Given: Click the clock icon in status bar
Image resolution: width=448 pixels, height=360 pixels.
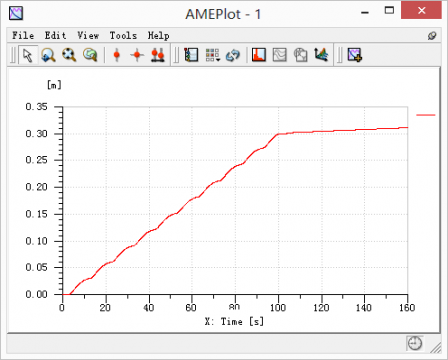Looking at the screenshot, I should pyautogui.click(x=415, y=343).
